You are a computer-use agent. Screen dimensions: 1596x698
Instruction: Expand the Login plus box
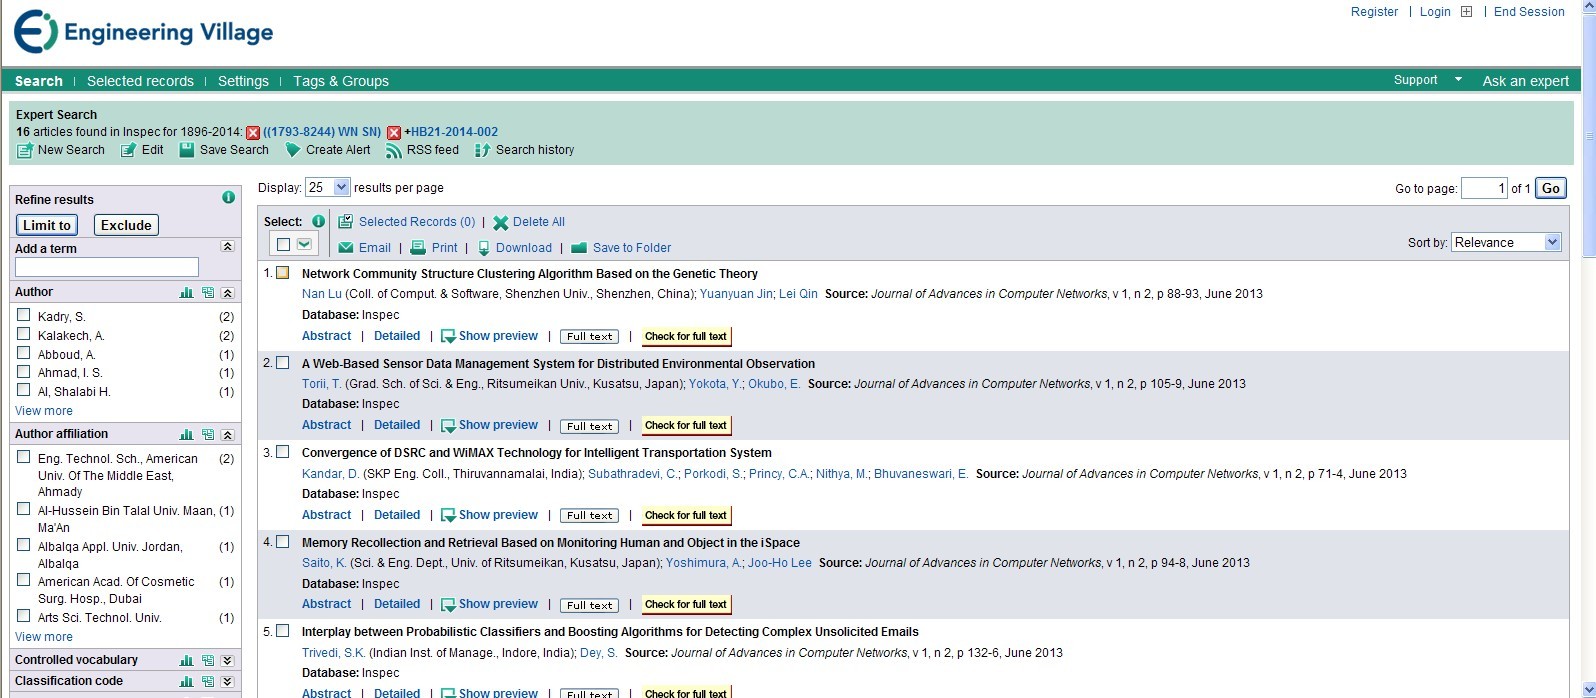point(1466,12)
